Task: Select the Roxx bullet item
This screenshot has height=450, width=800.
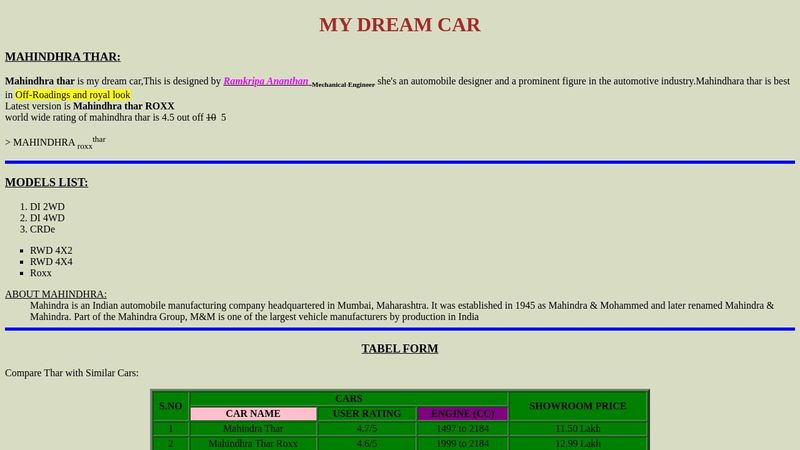Action: 41,273
